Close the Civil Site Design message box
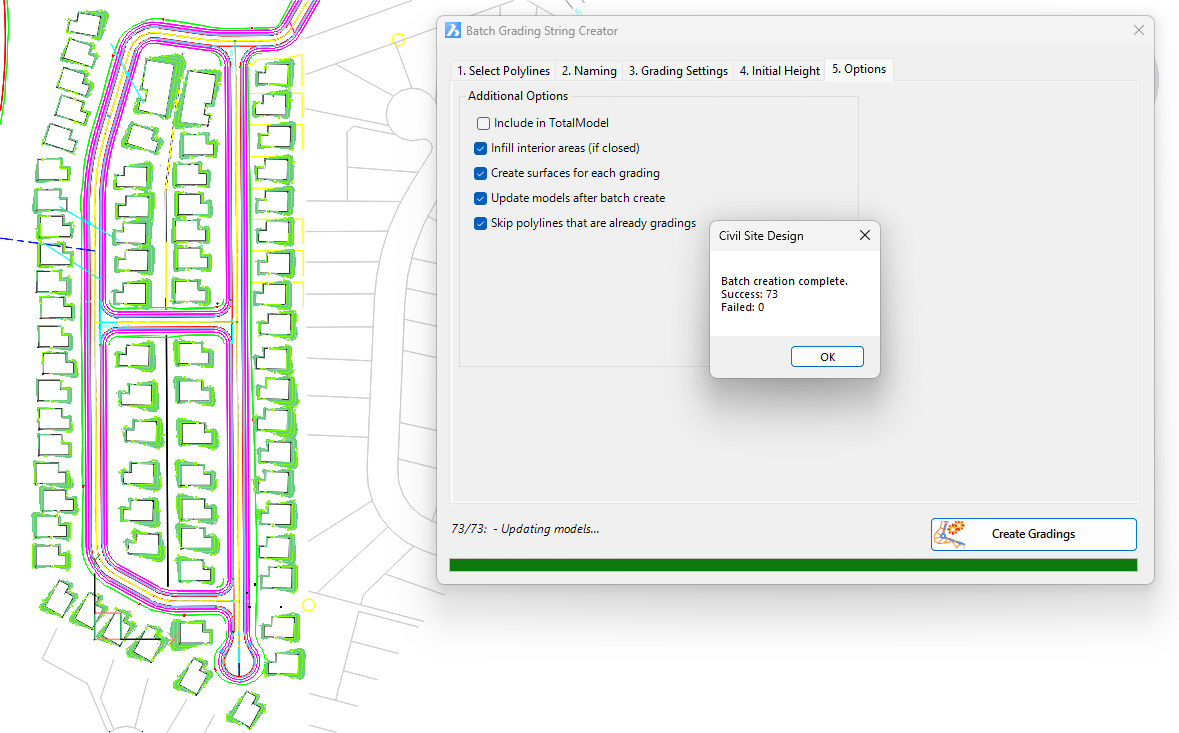 tap(865, 235)
